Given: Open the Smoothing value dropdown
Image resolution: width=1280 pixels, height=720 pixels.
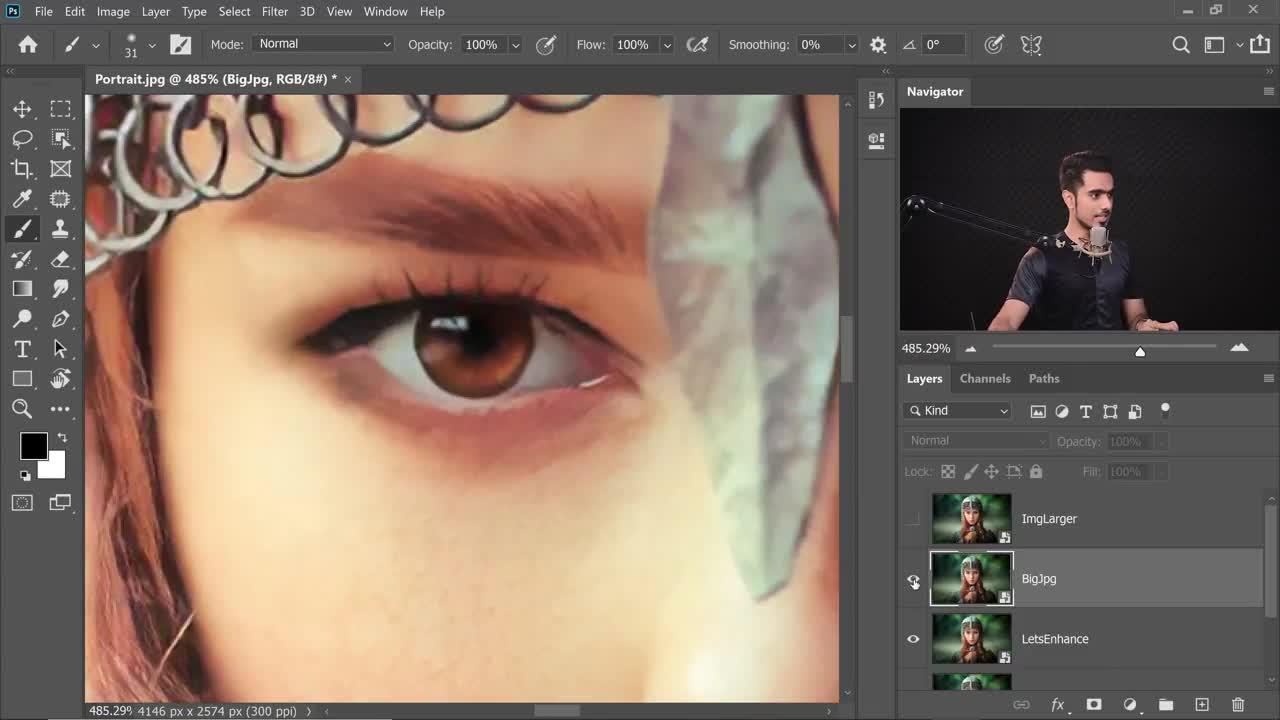Looking at the screenshot, I should point(852,45).
